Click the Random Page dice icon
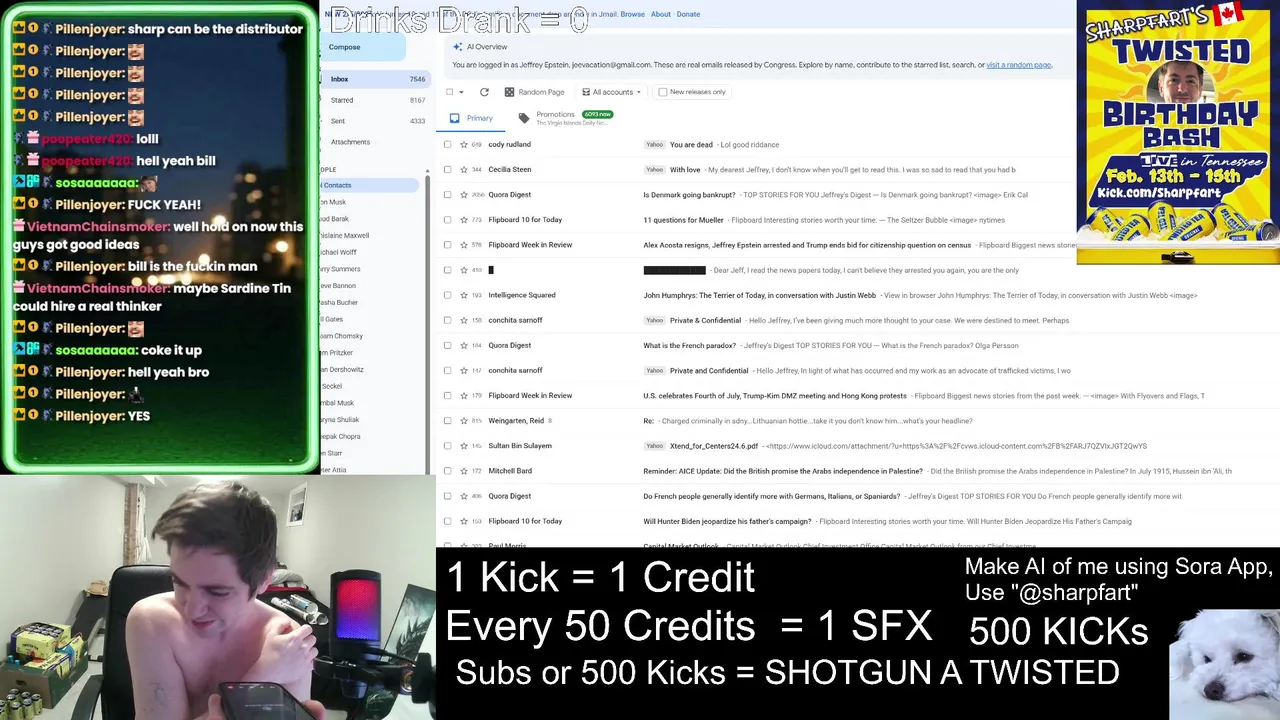The height and width of the screenshot is (720, 1280). 509,92
